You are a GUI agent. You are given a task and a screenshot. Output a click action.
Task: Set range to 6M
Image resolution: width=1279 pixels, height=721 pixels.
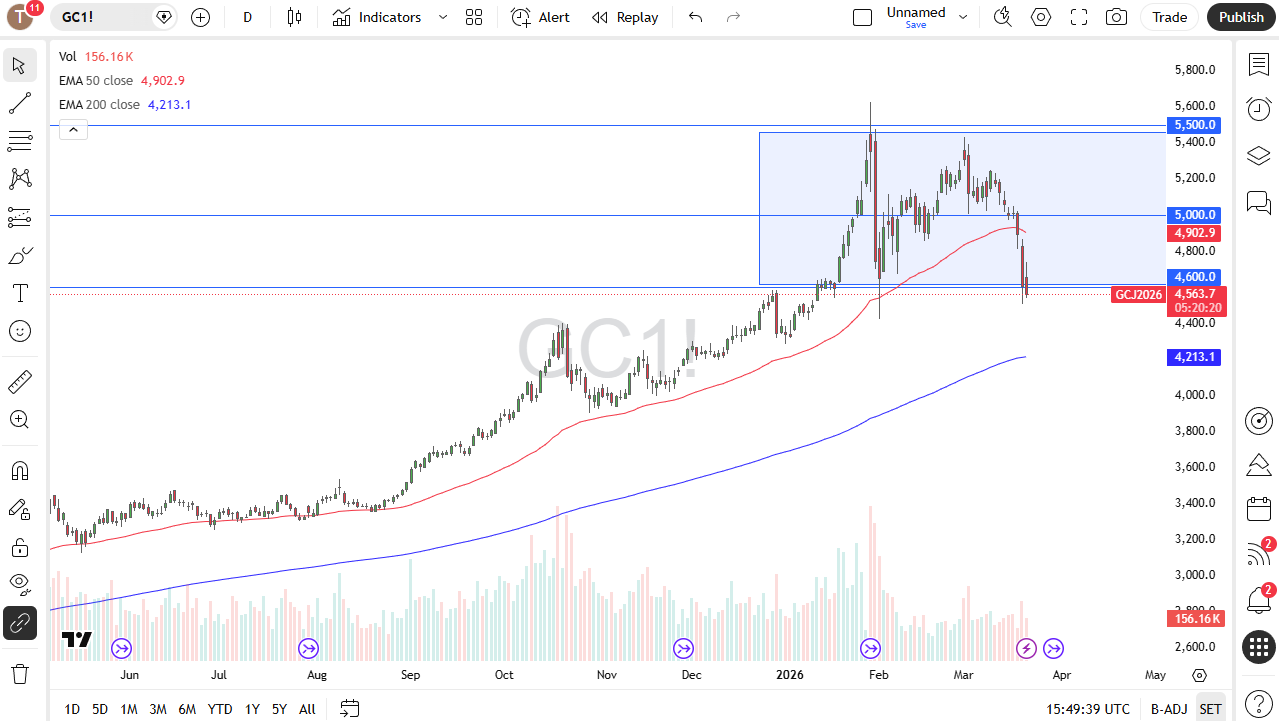tap(187, 709)
